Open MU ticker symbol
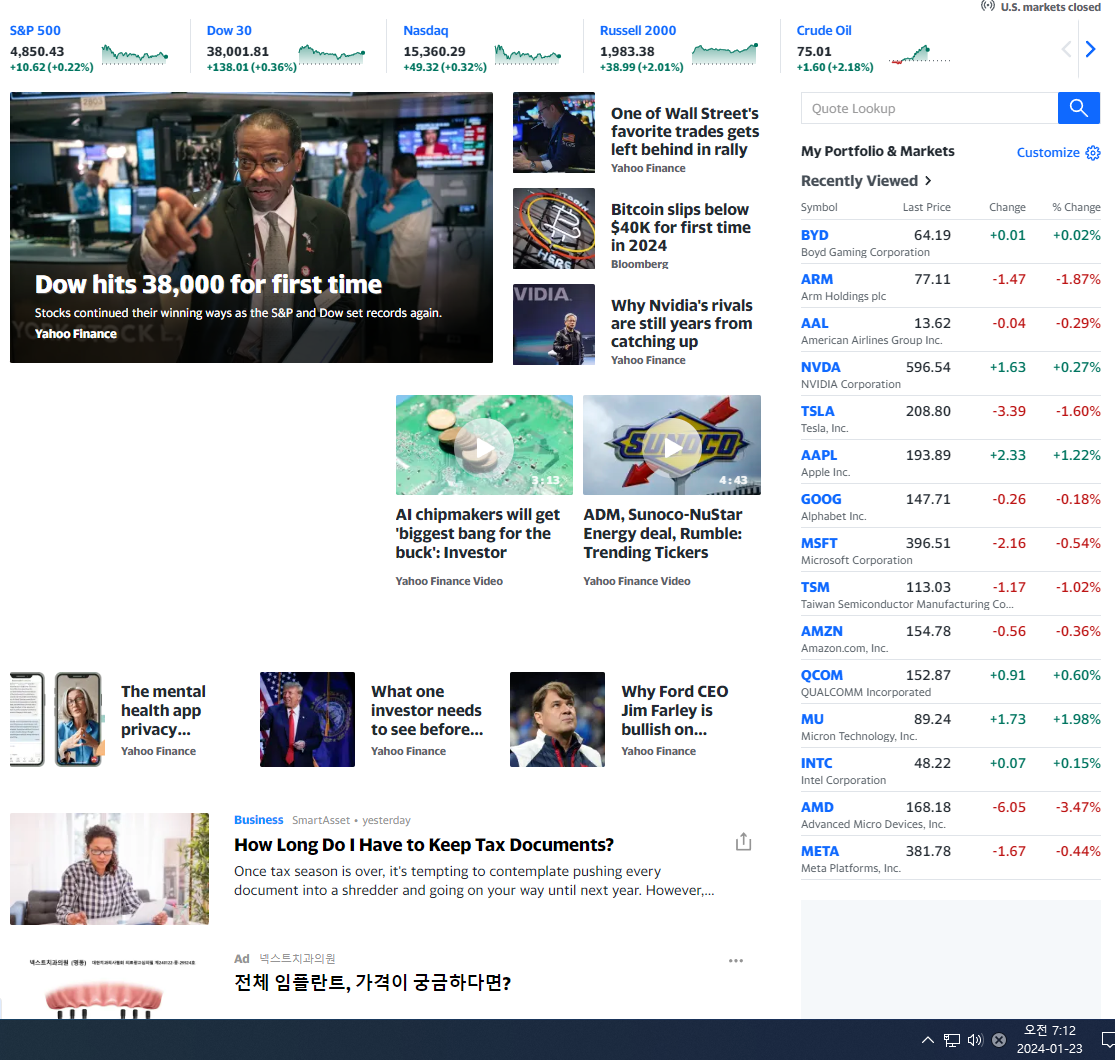Viewport: 1115px width, 1060px height. pos(812,720)
